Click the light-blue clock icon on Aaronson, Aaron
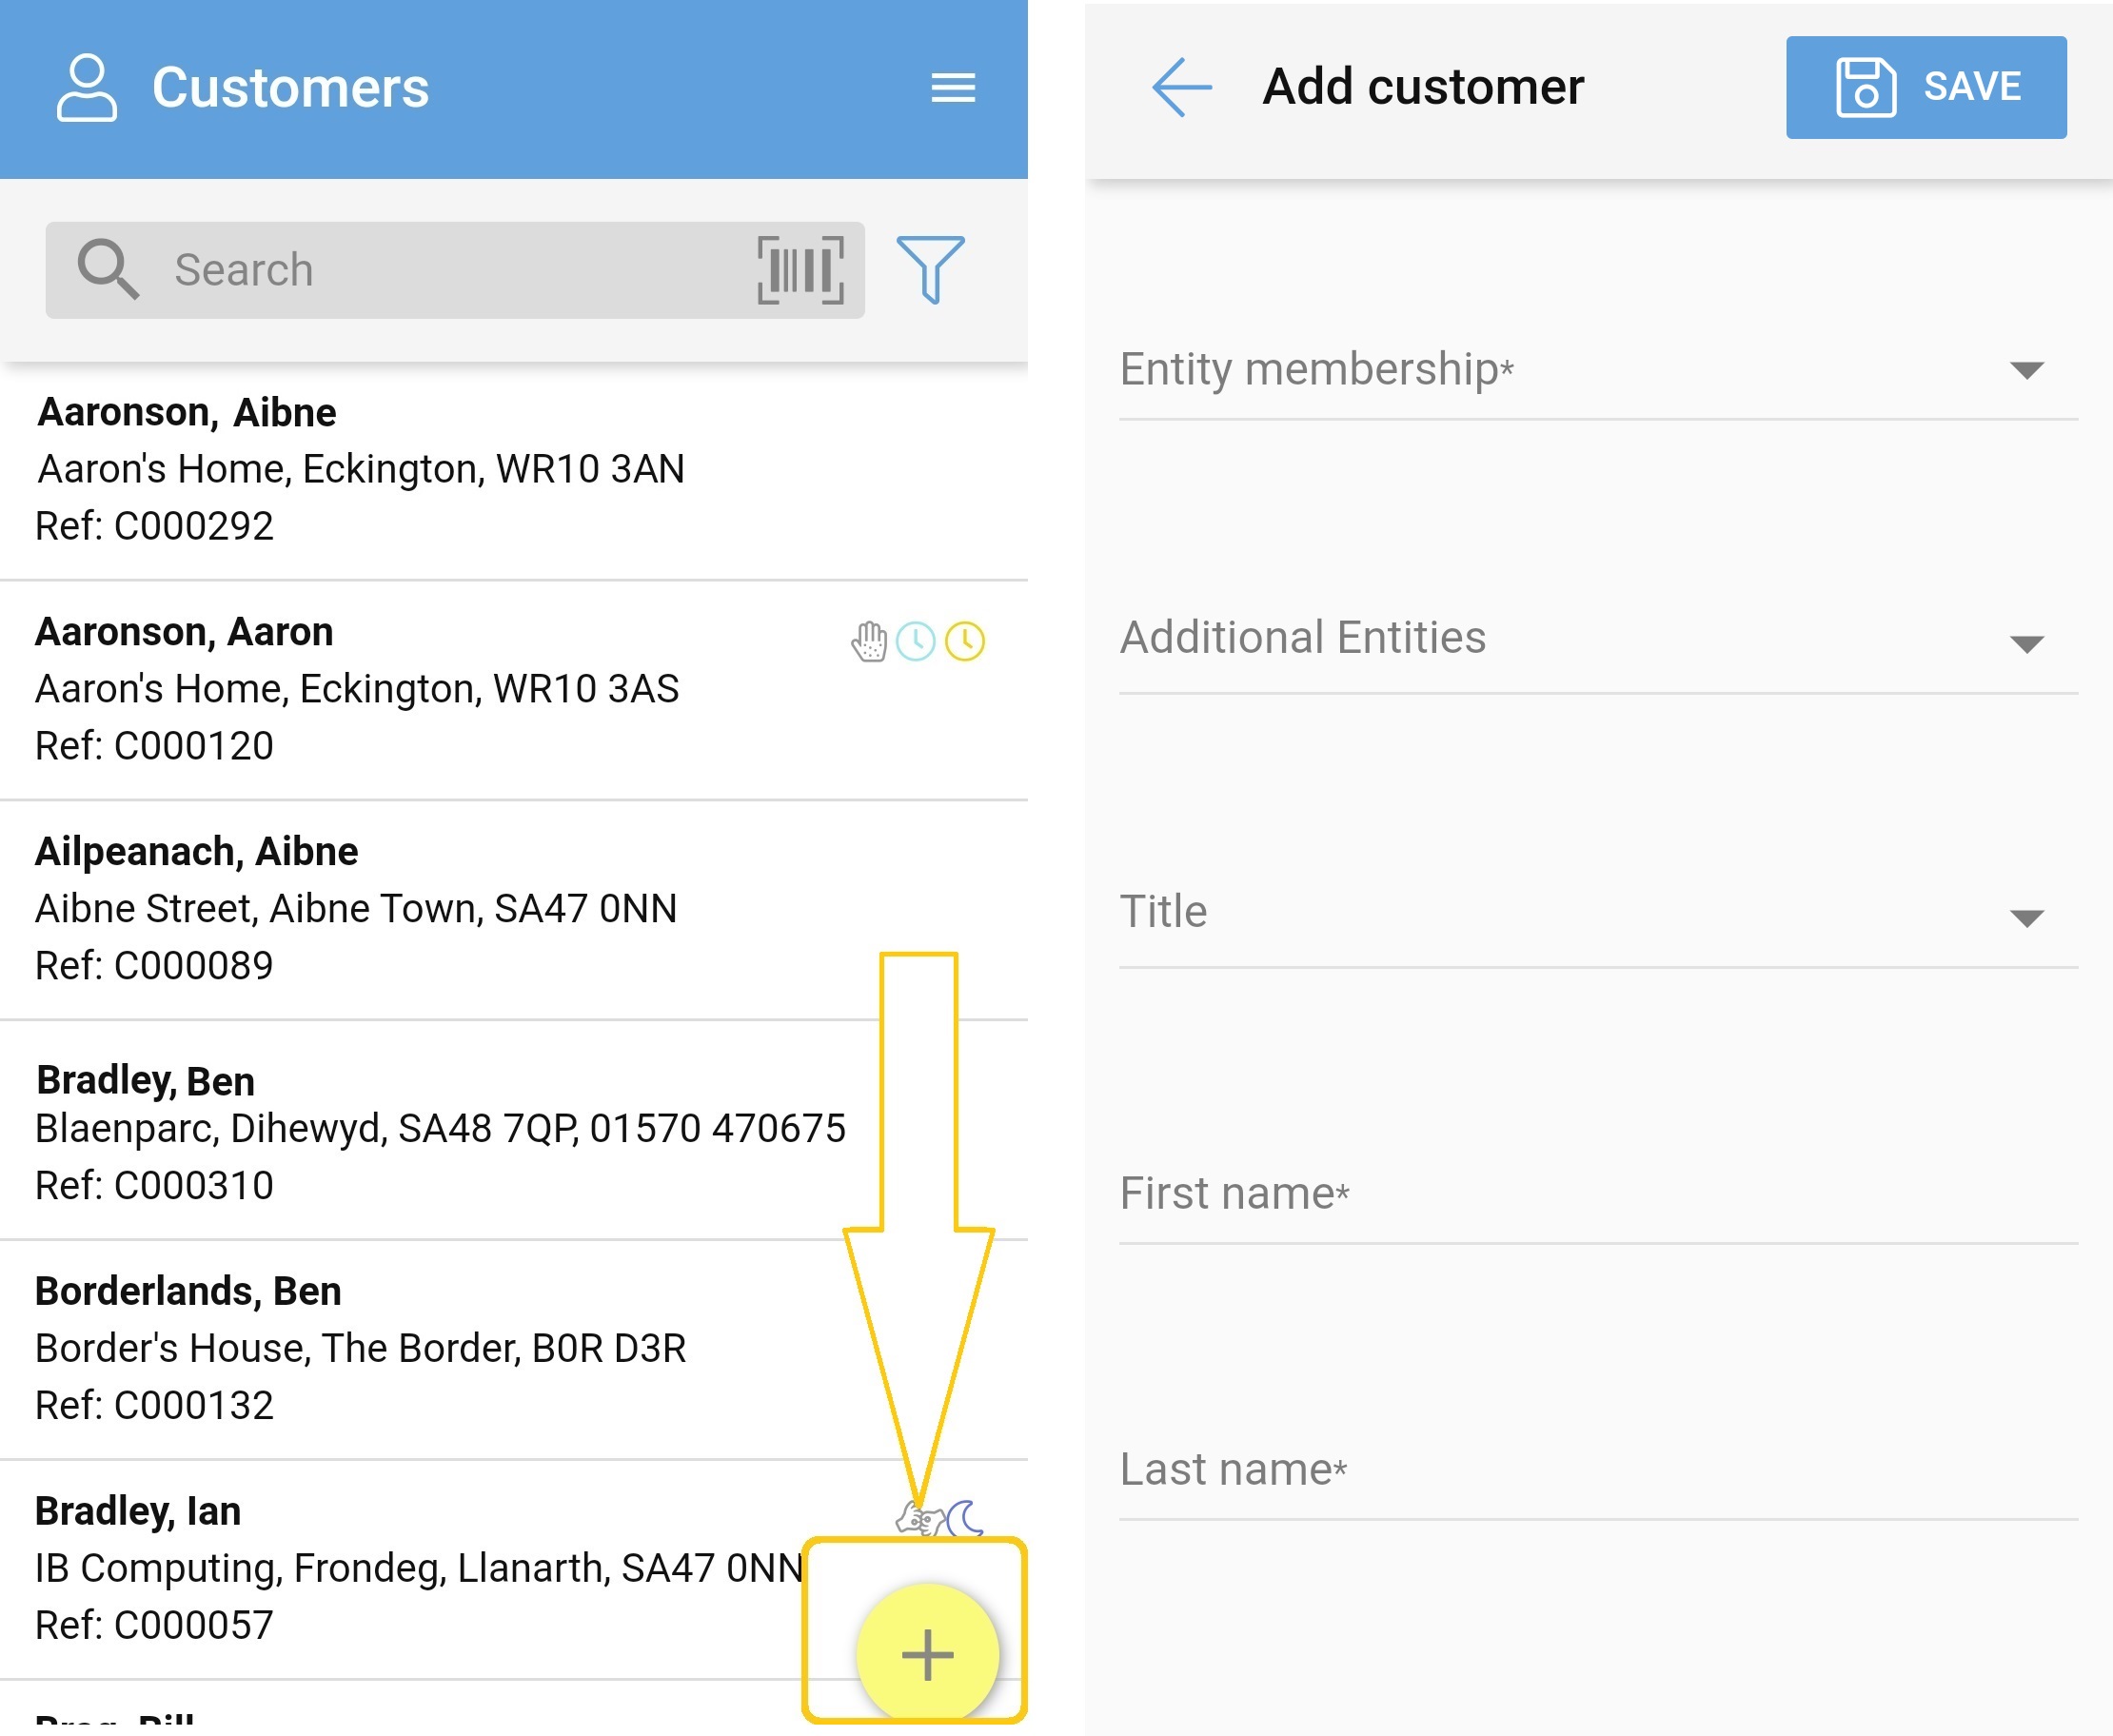Screen dimensions: 2113x1736 tap(915, 642)
